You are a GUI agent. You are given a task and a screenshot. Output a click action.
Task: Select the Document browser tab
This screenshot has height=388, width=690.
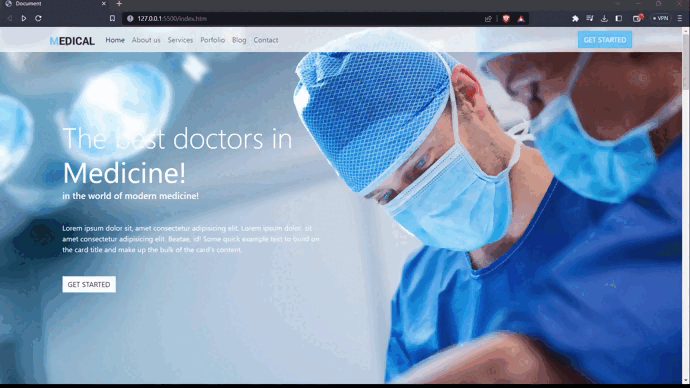pos(55,4)
